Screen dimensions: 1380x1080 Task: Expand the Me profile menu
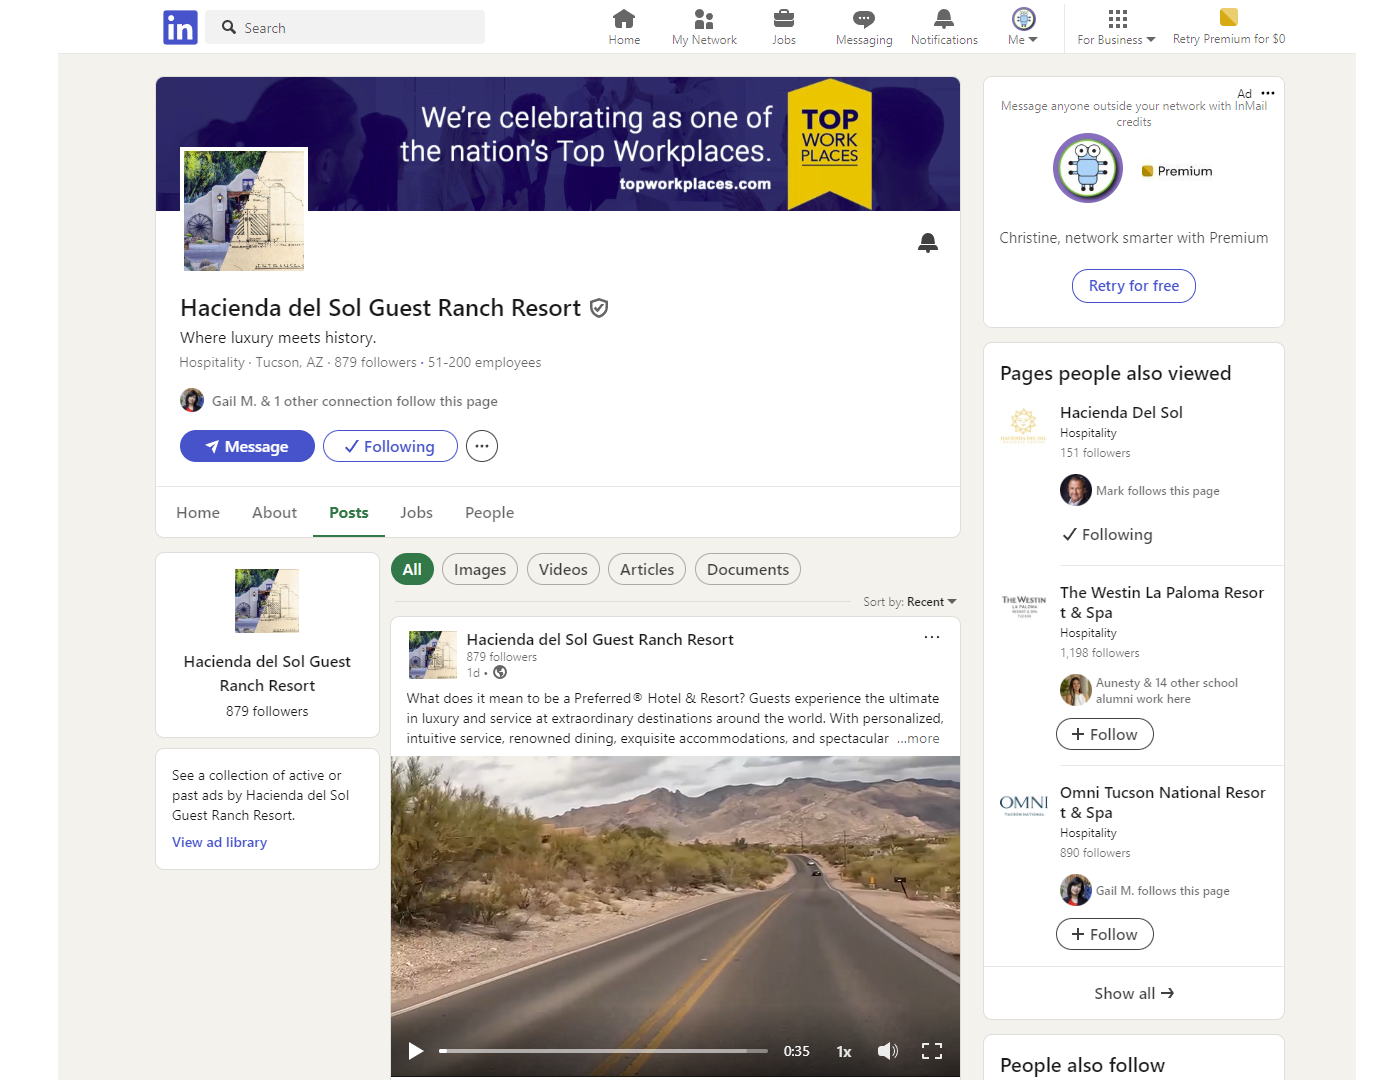[1023, 27]
